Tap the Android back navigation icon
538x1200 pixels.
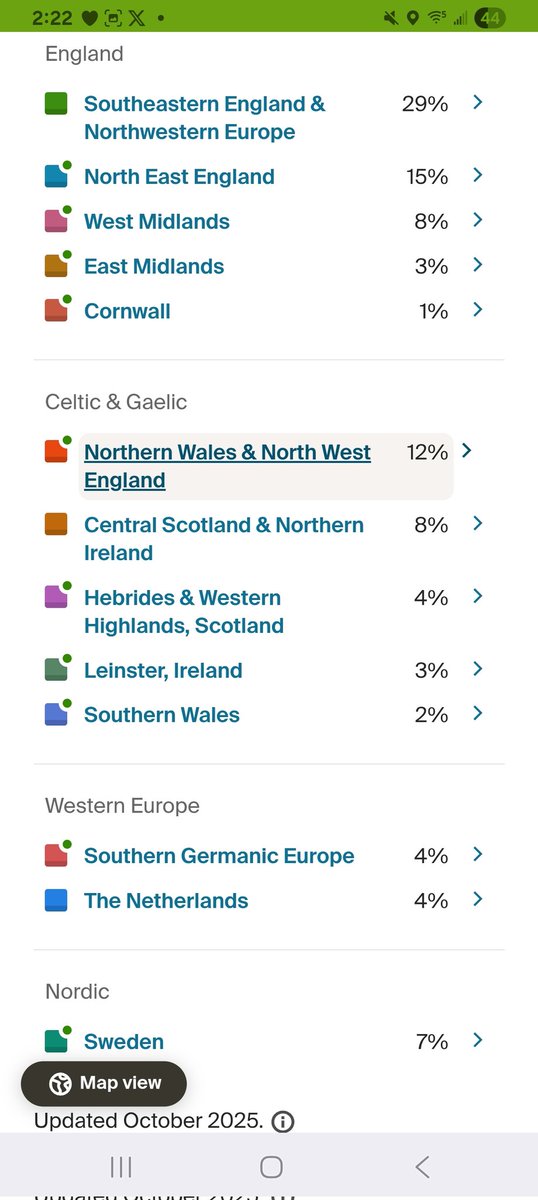422,1166
